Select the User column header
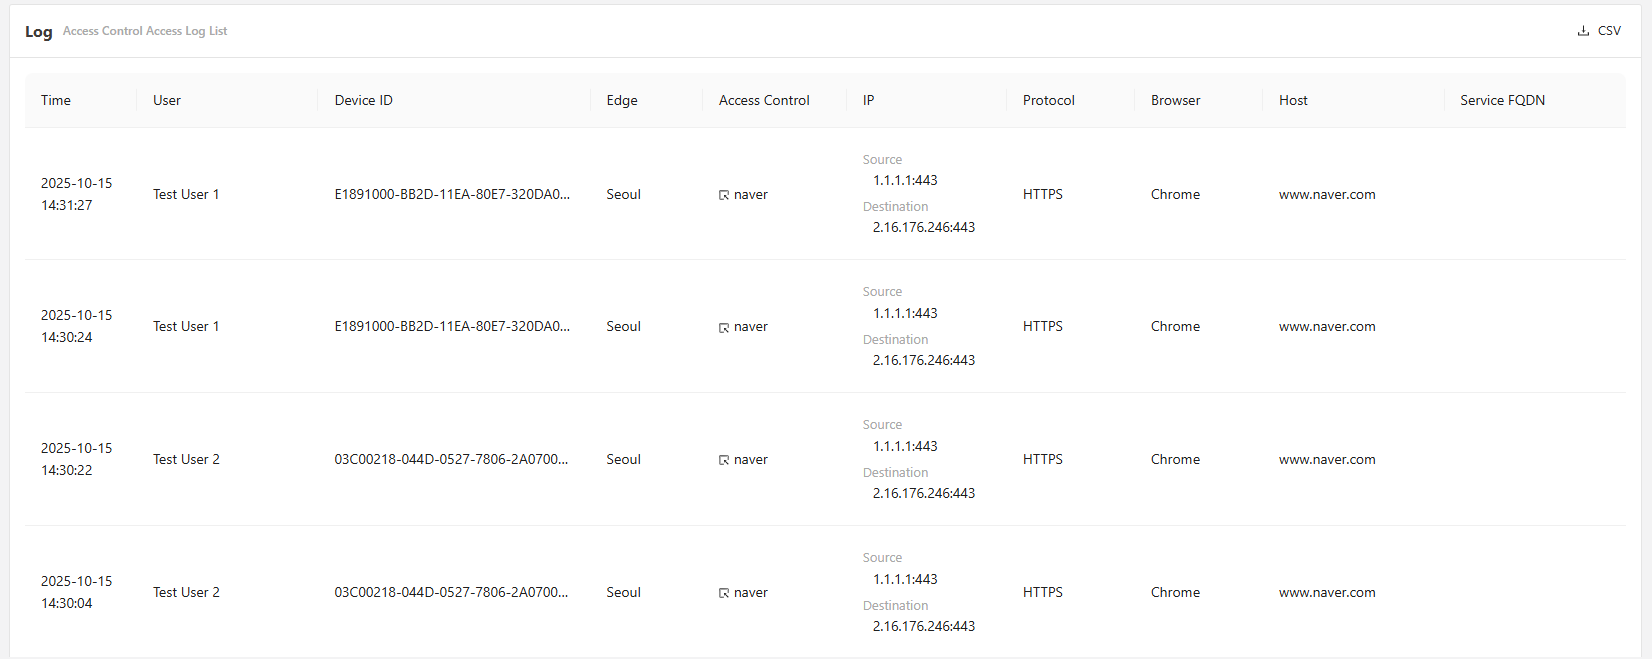The height and width of the screenshot is (659, 1652). pyautogui.click(x=167, y=100)
